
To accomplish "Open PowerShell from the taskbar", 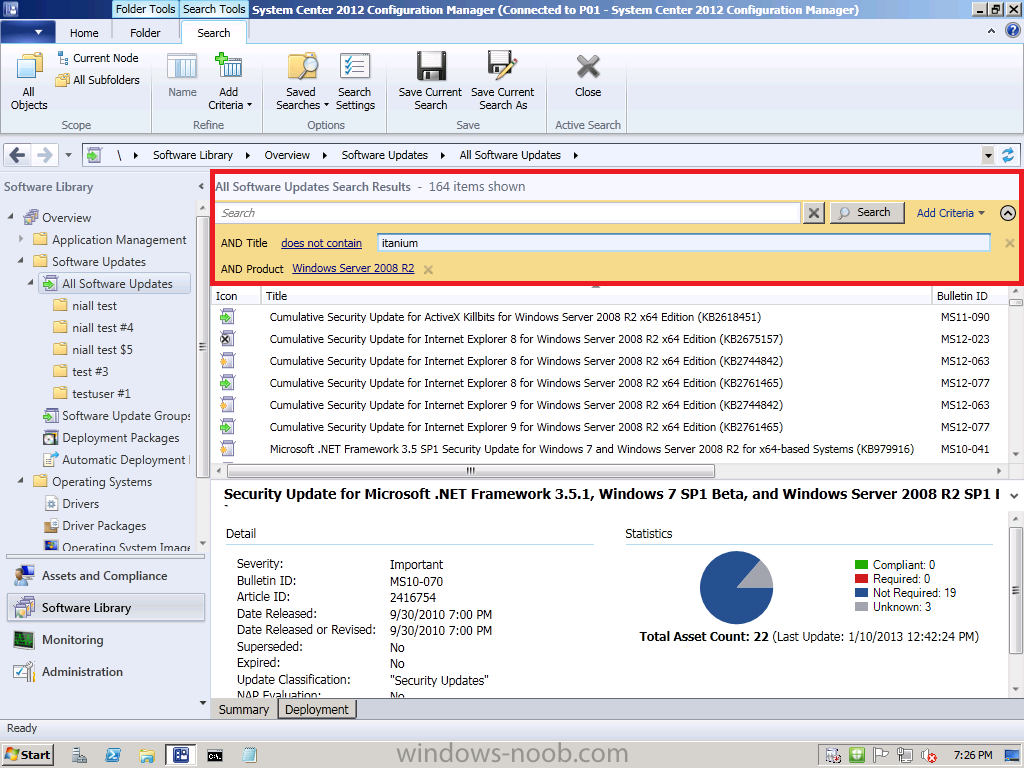I will [x=112, y=756].
